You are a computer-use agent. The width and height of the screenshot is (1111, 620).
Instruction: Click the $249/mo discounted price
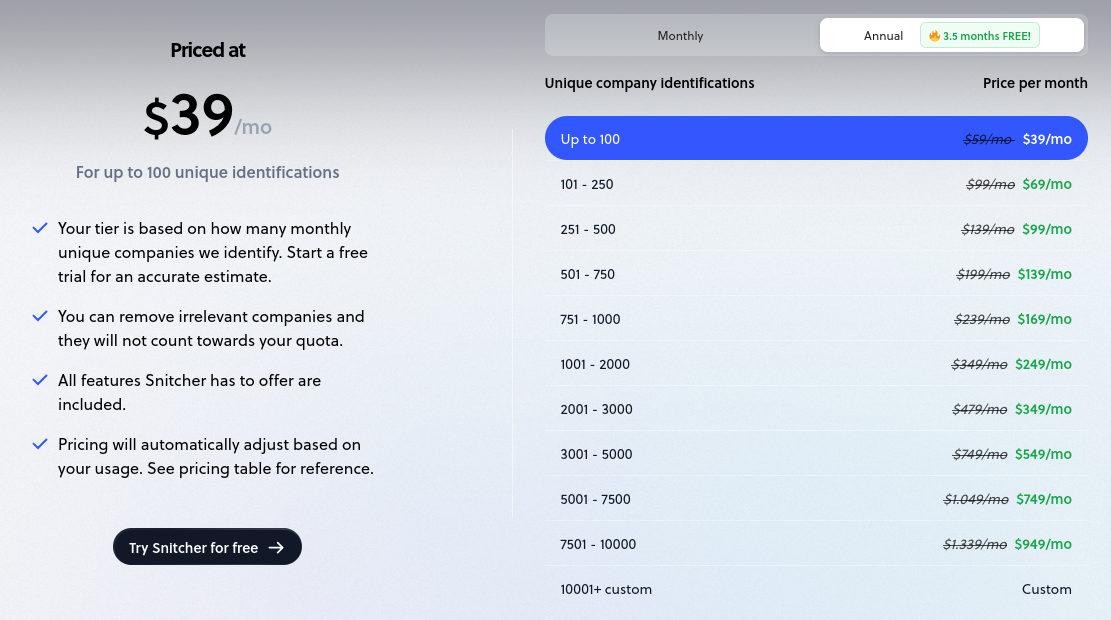click(x=1043, y=363)
